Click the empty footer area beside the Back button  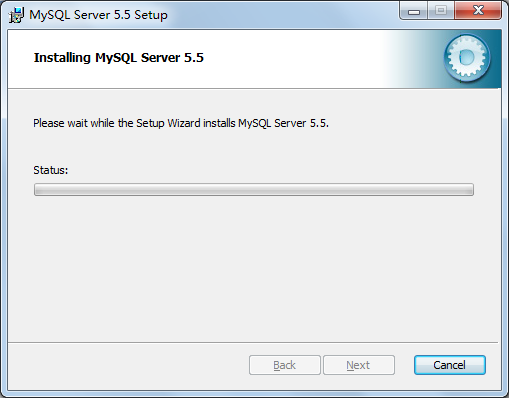tap(128, 365)
